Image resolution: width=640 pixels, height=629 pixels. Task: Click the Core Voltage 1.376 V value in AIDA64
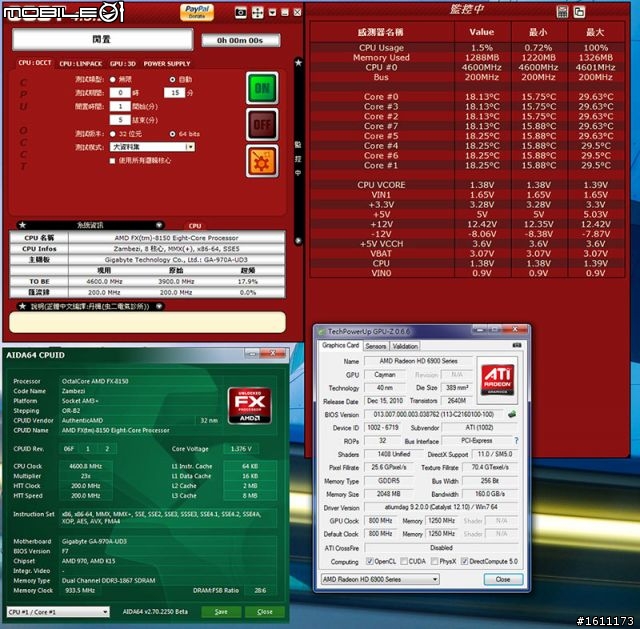[241, 449]
